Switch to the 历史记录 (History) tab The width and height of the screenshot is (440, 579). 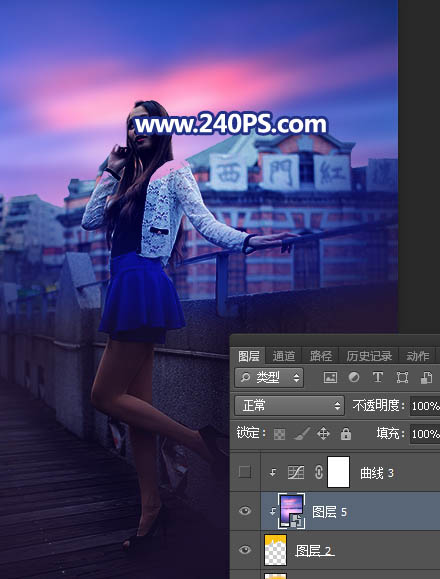pyautogui.click(x=369, y=356)
